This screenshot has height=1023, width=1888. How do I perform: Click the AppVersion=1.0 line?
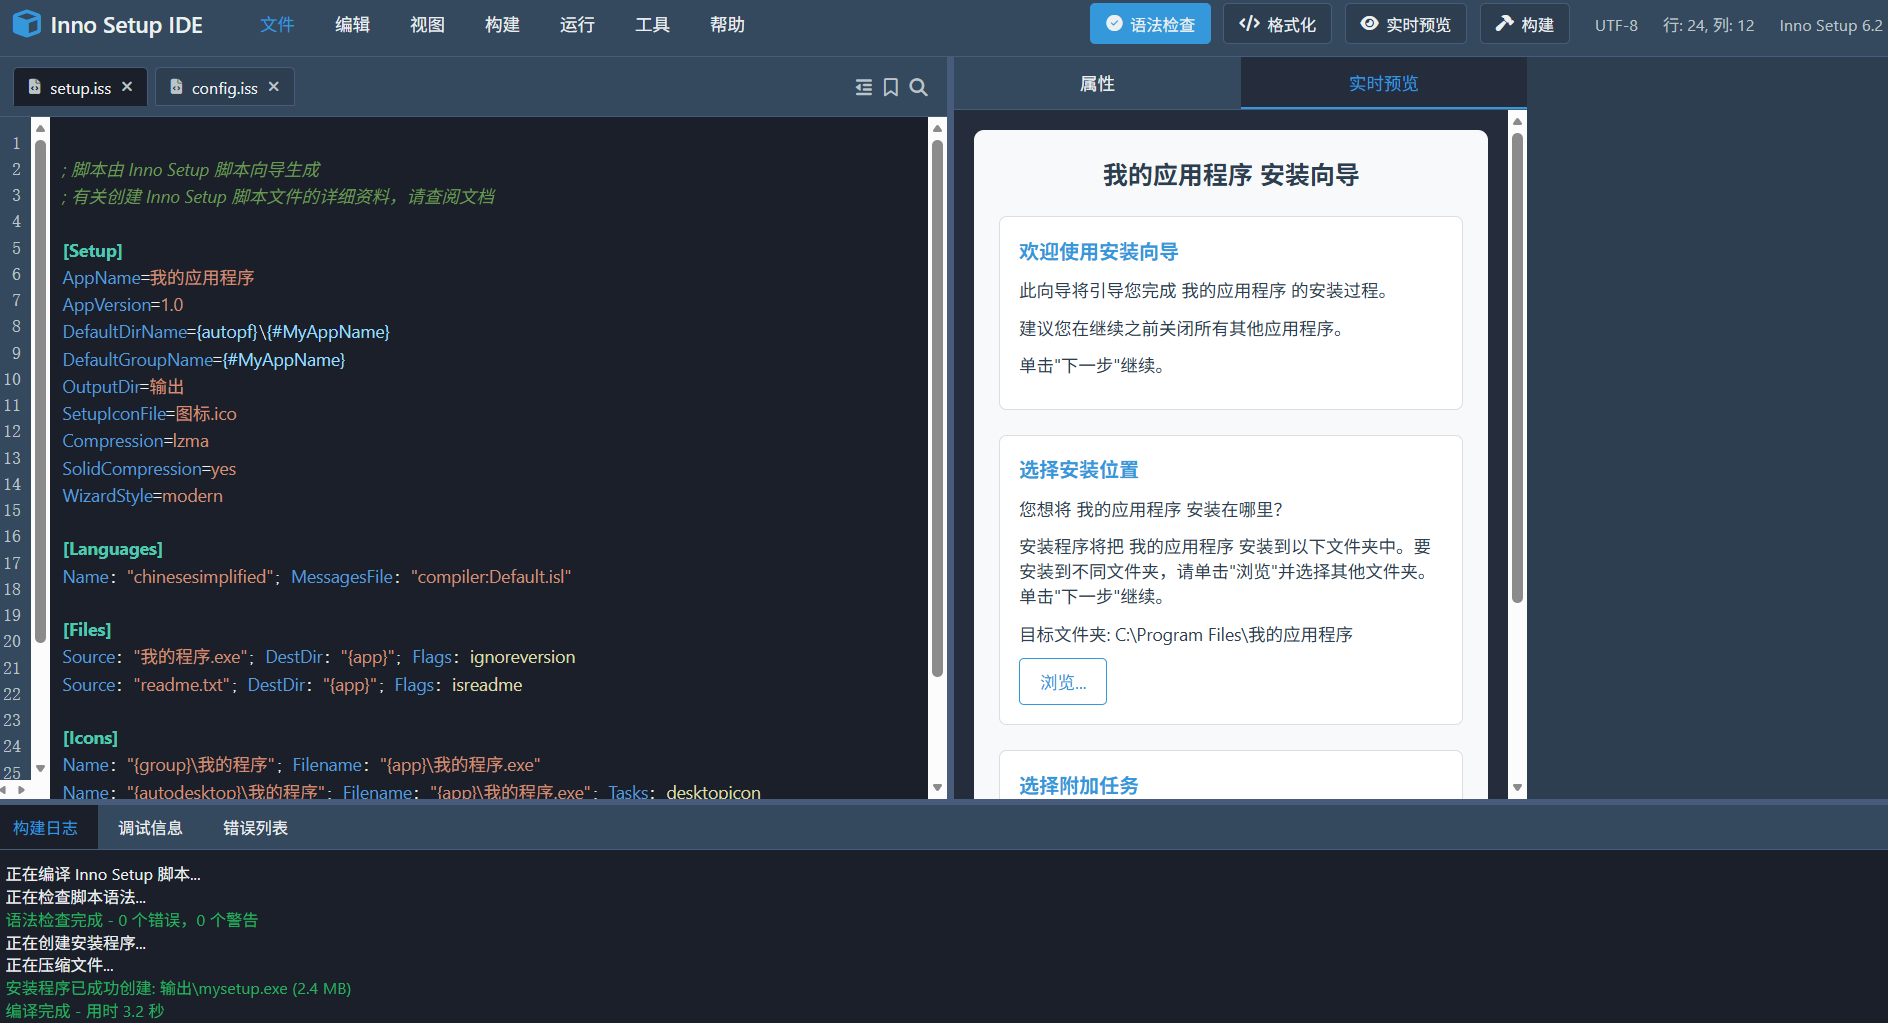[123, 305]
